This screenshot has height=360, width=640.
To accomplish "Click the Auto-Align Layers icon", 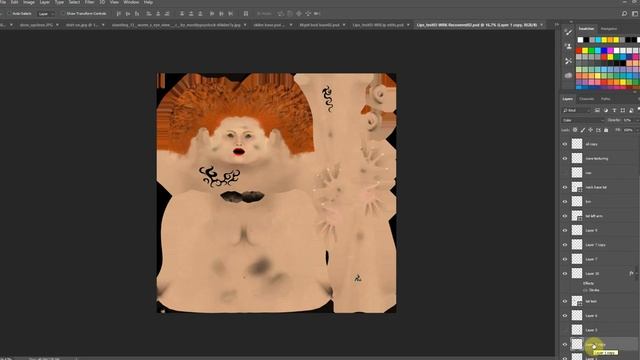I will pyautogui.click(x=246, y=13).
